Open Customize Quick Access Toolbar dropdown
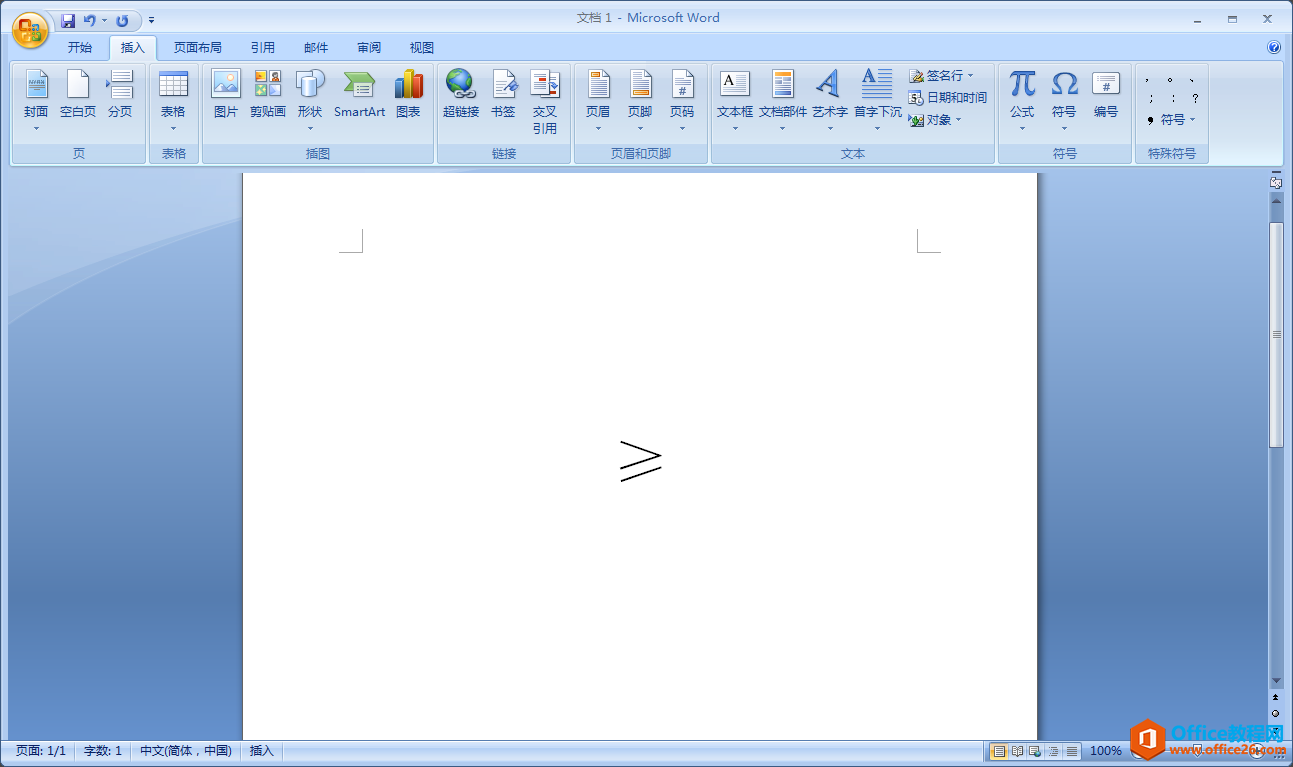1293x767 pixels. (x=151, y=20)
